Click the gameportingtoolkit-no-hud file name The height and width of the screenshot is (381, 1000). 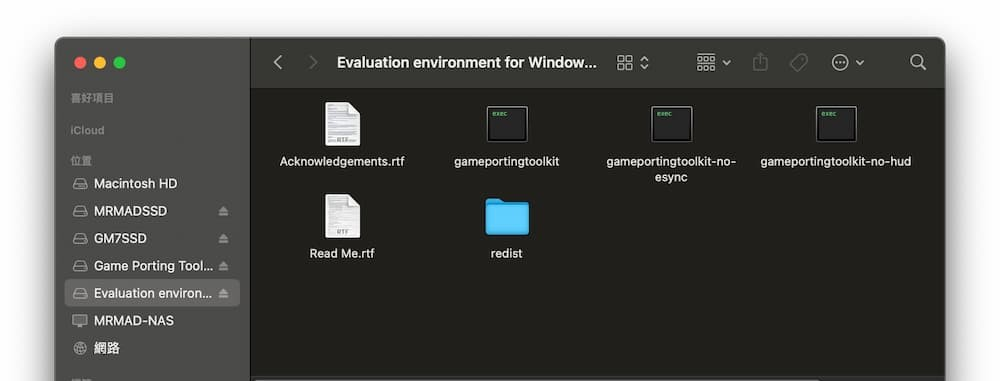tap(835, 161)
